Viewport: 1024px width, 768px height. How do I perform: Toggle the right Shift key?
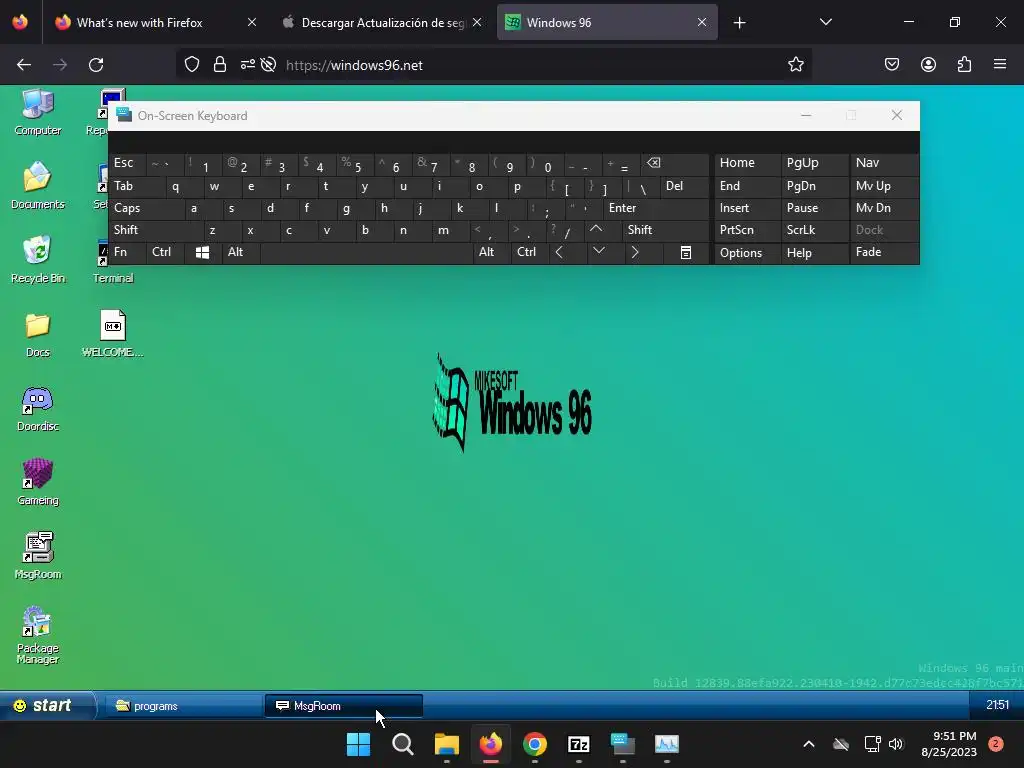point(665,230)
